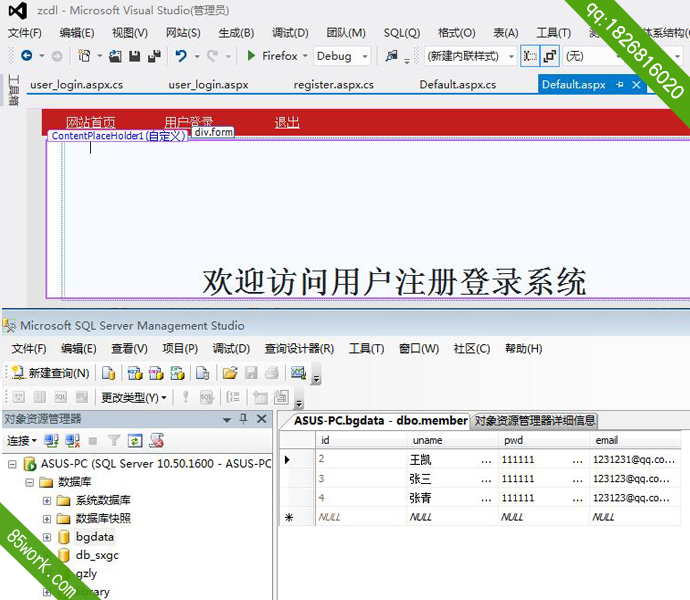
Task: Click the SQL Server Compact Query icon
Action: click(202, 373)
